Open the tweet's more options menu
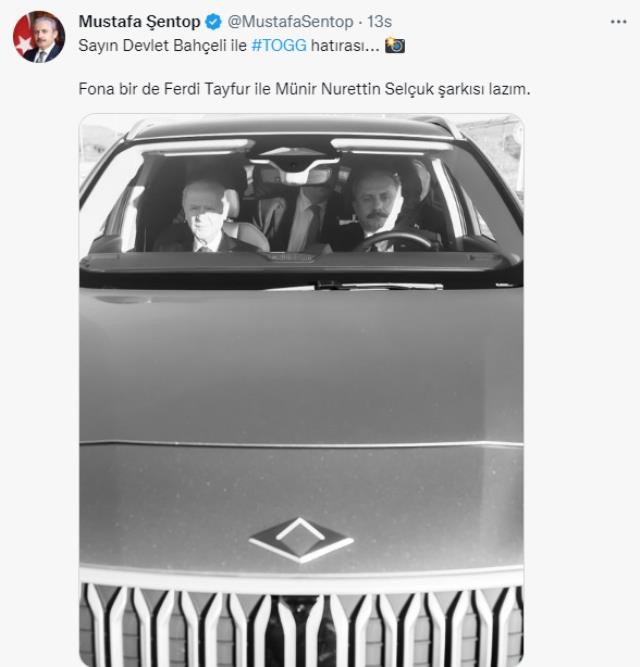Viewport: 640px width, 667px height. [x=618, y=21]
